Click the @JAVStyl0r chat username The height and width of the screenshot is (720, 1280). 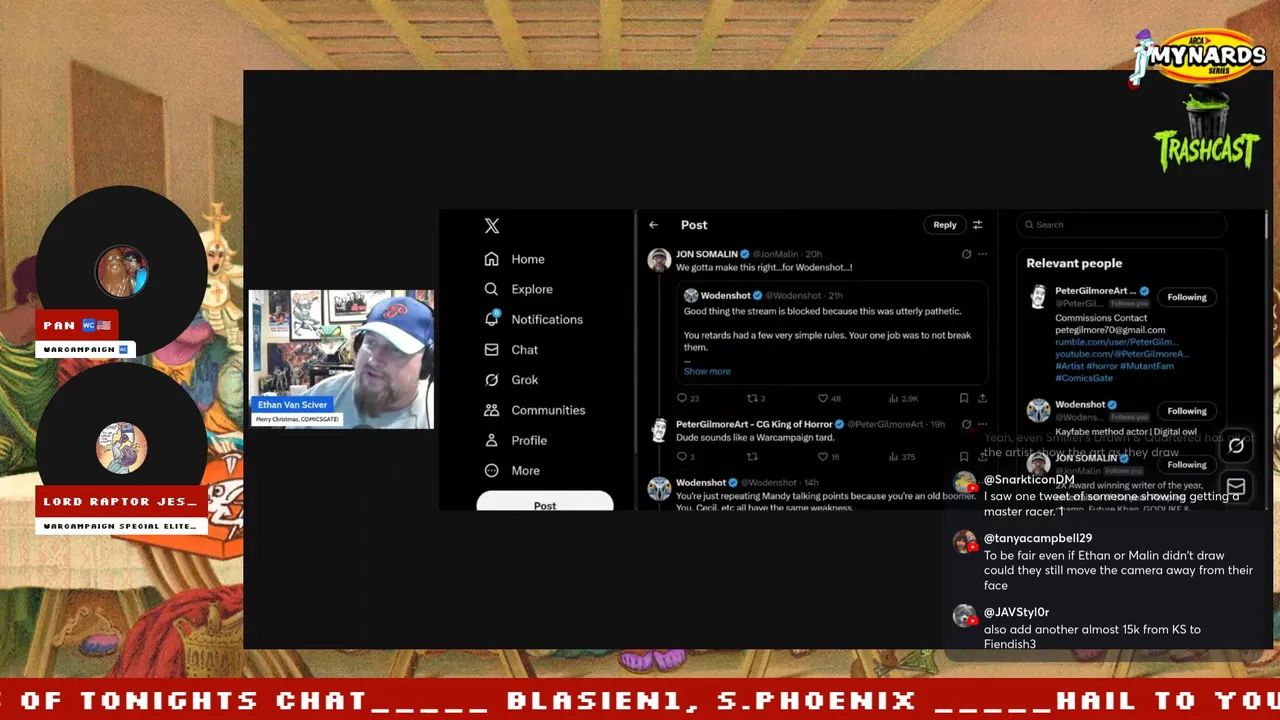[1016, 612]
